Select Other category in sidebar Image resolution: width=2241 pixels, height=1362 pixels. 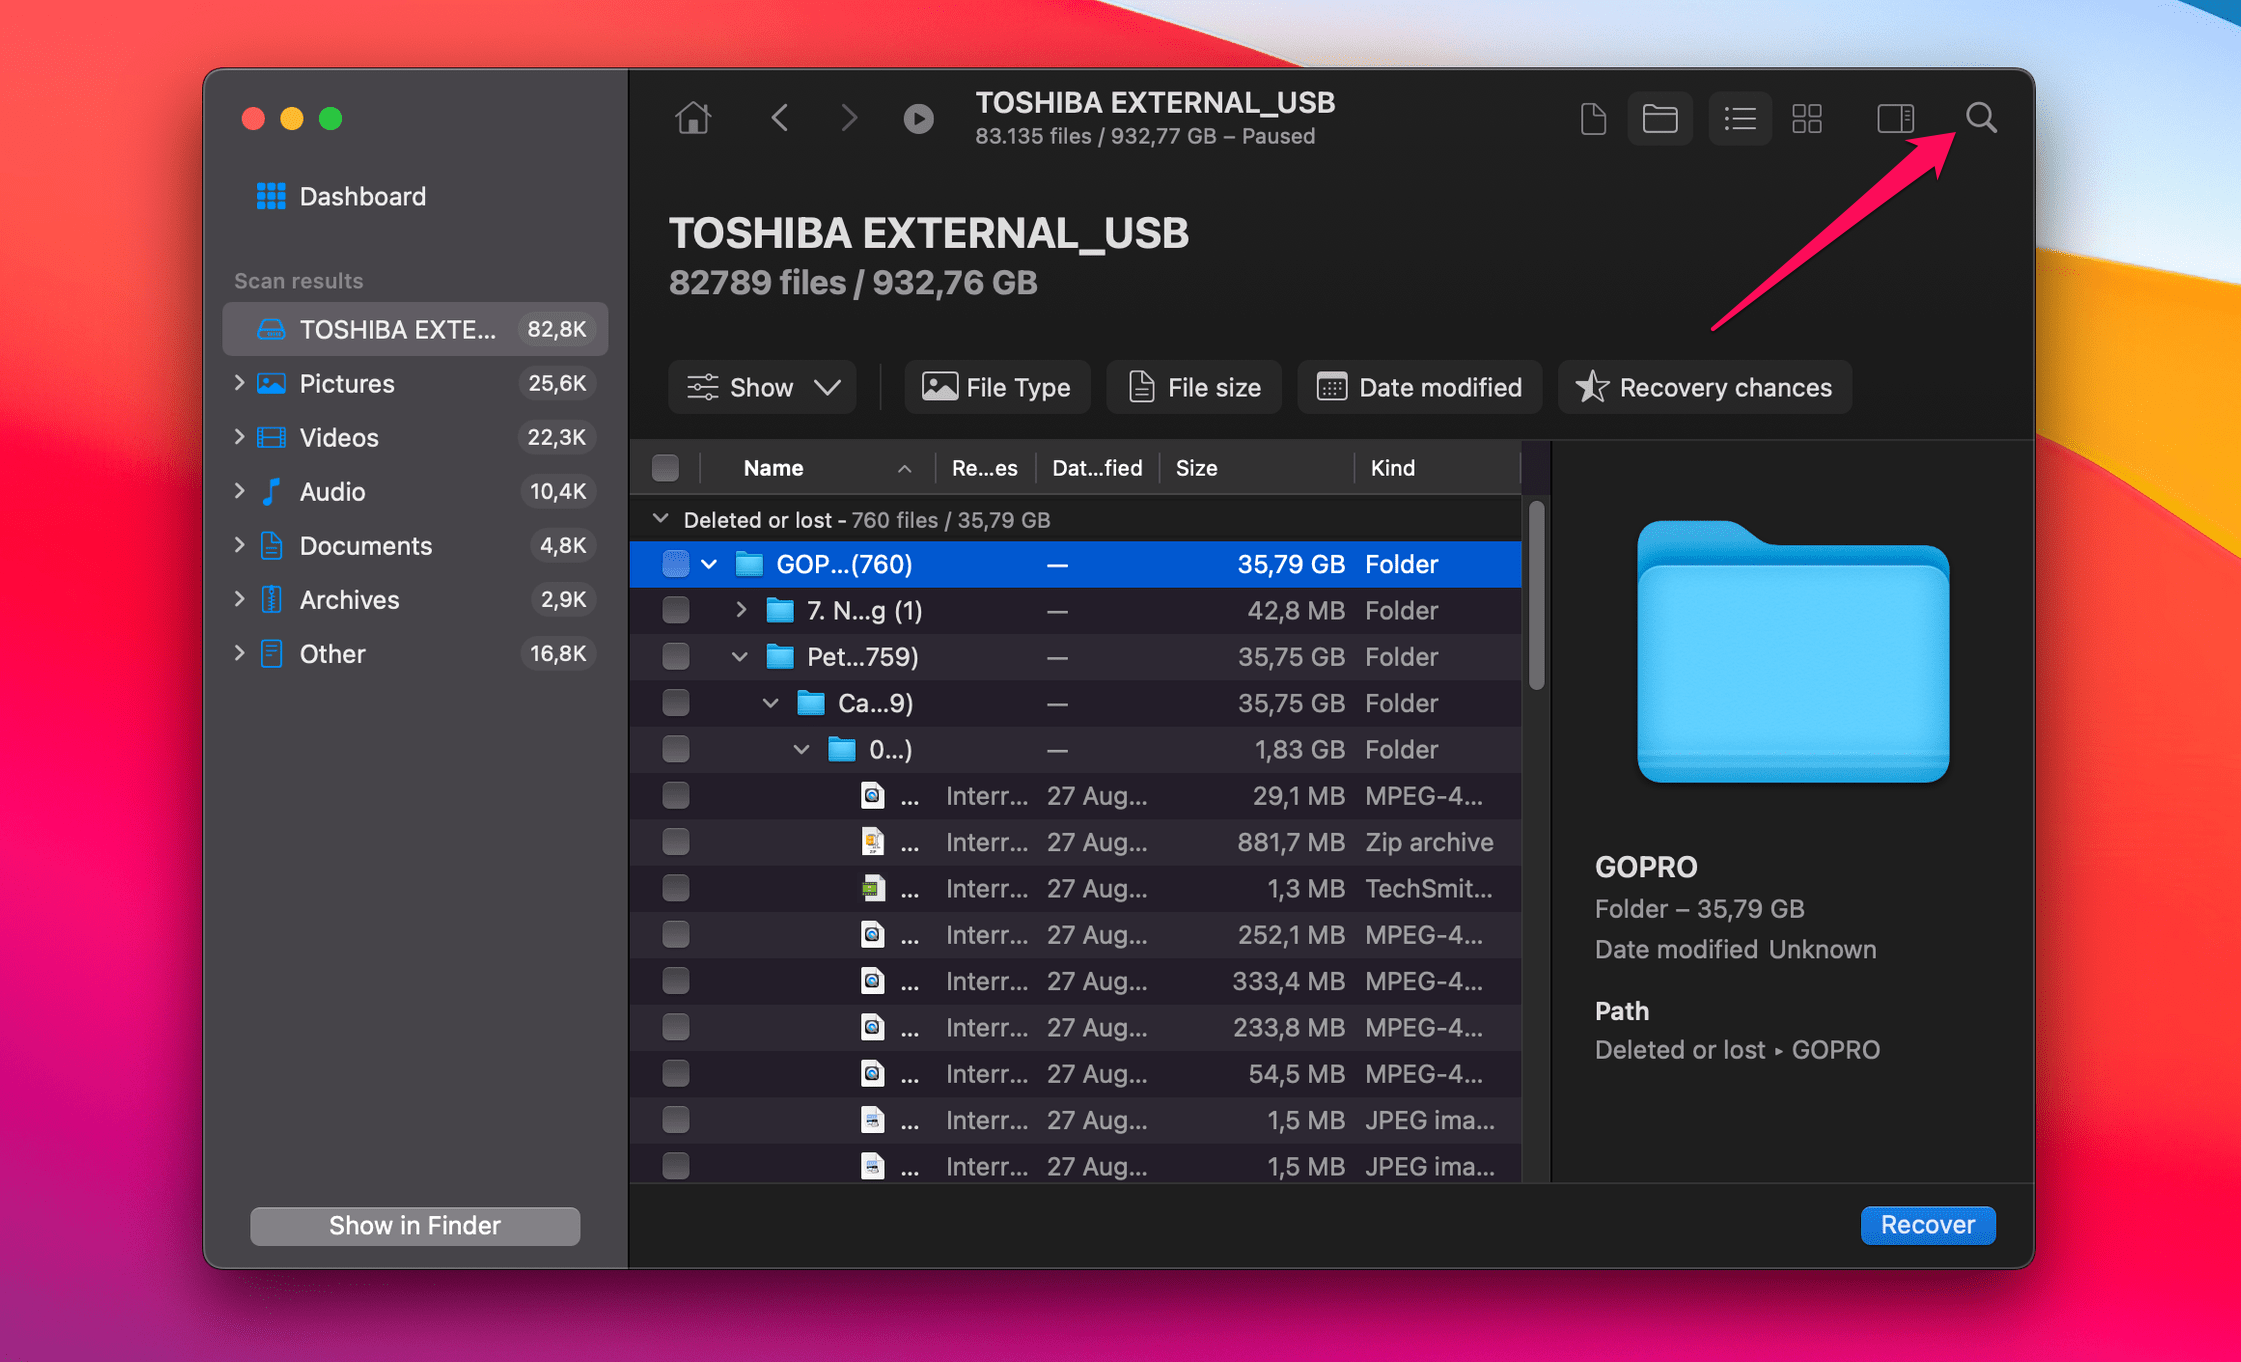click(x=415, y=653)
